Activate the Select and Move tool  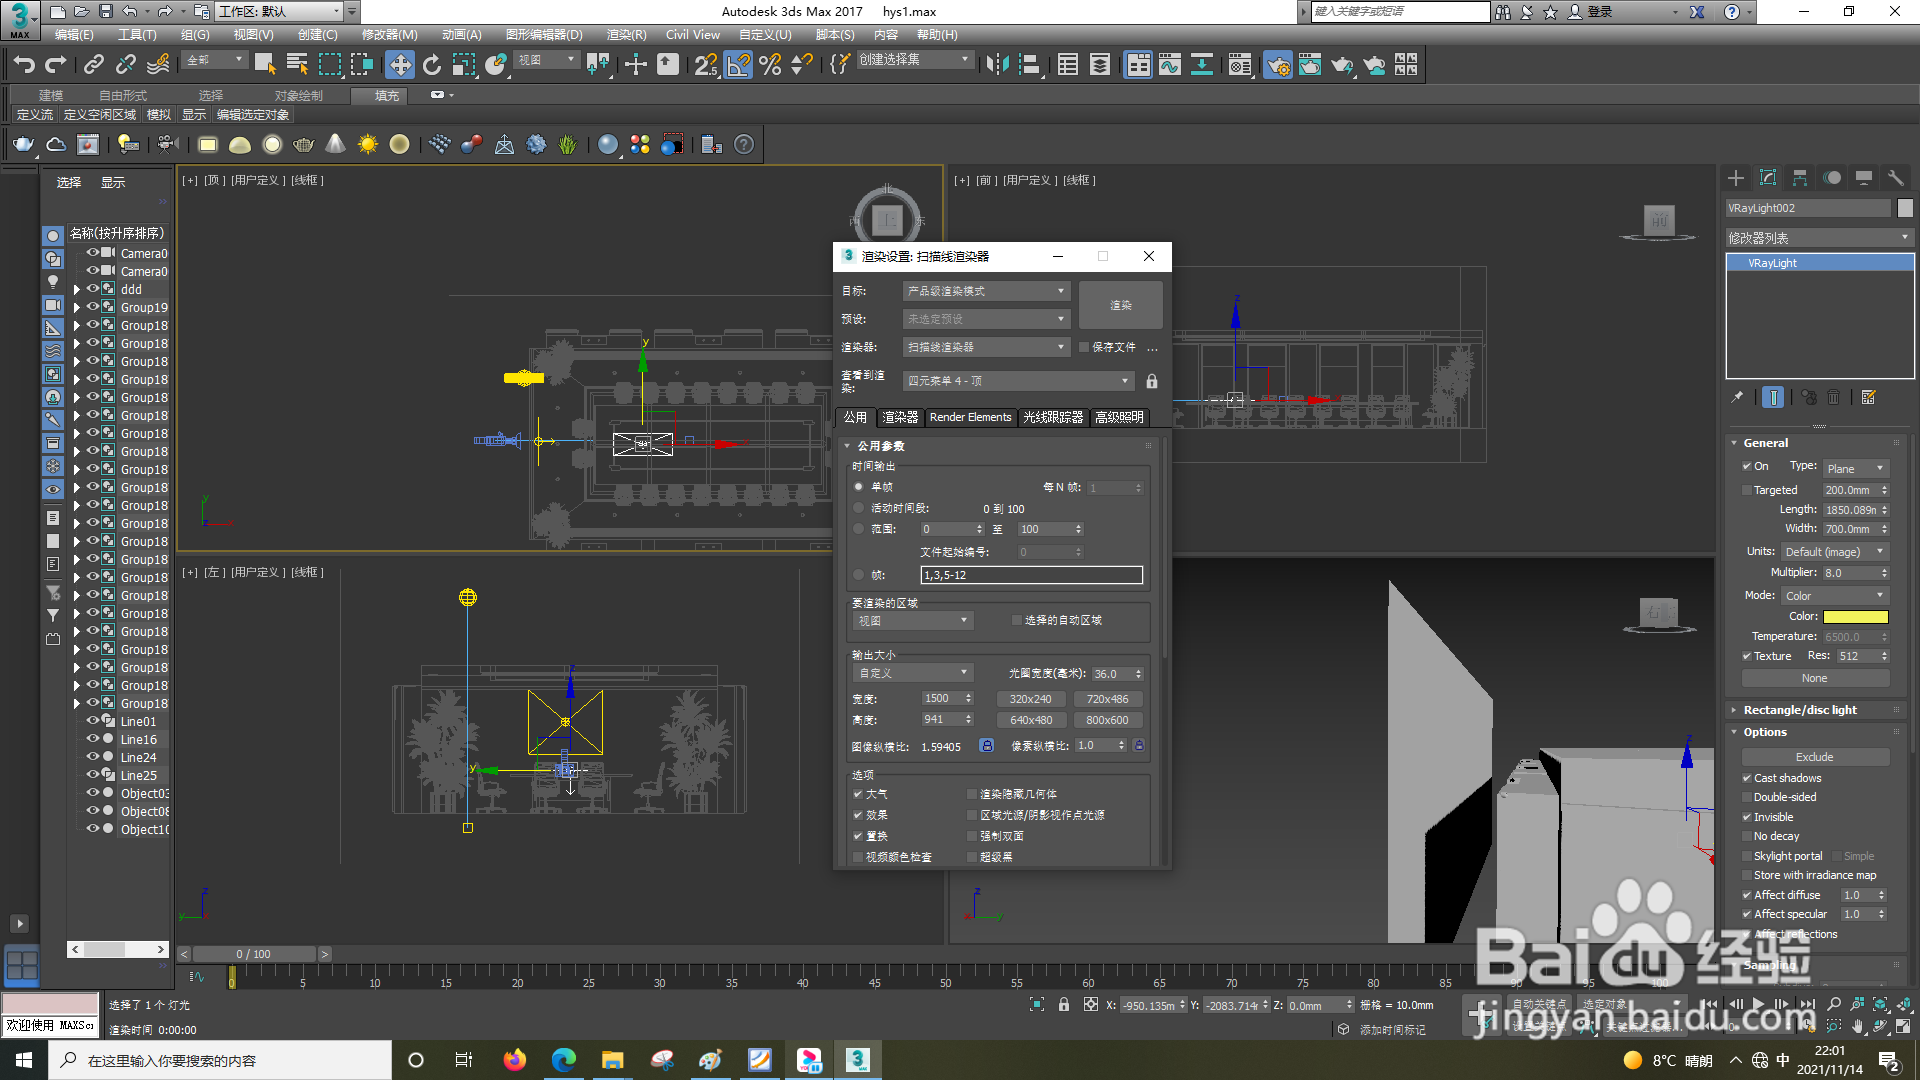(x=400, y=66)
